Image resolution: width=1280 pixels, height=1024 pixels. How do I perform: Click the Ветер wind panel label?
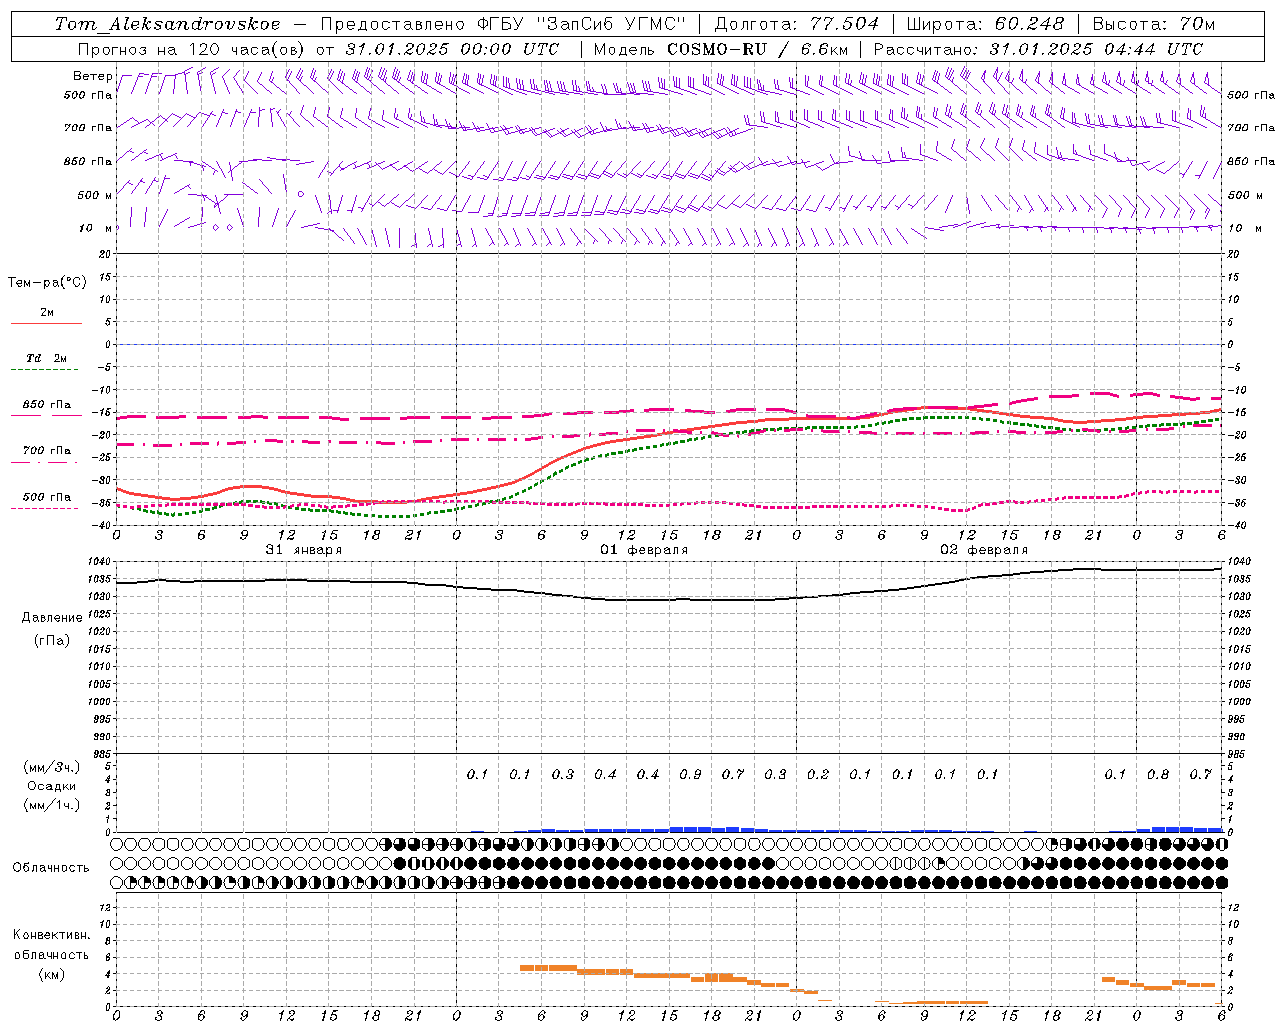92,76
